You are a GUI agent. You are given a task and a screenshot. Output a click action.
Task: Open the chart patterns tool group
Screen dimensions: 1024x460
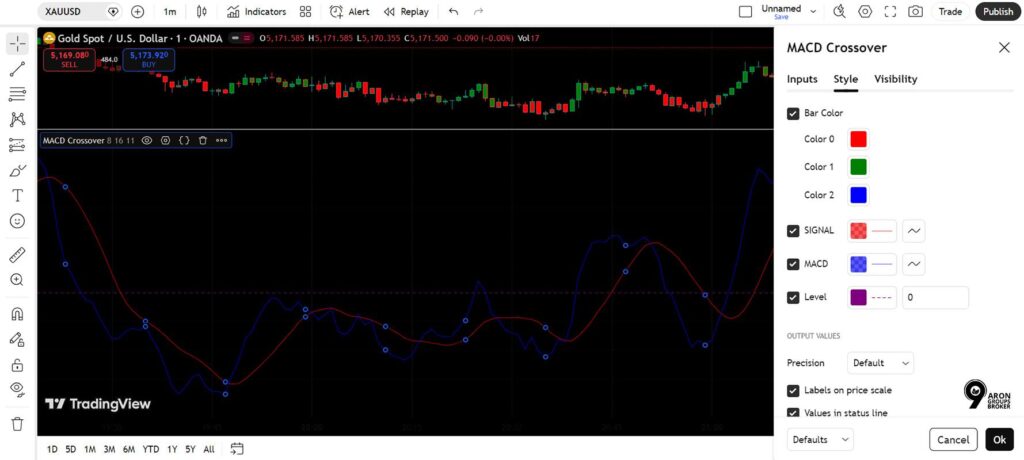coord(18,120)
